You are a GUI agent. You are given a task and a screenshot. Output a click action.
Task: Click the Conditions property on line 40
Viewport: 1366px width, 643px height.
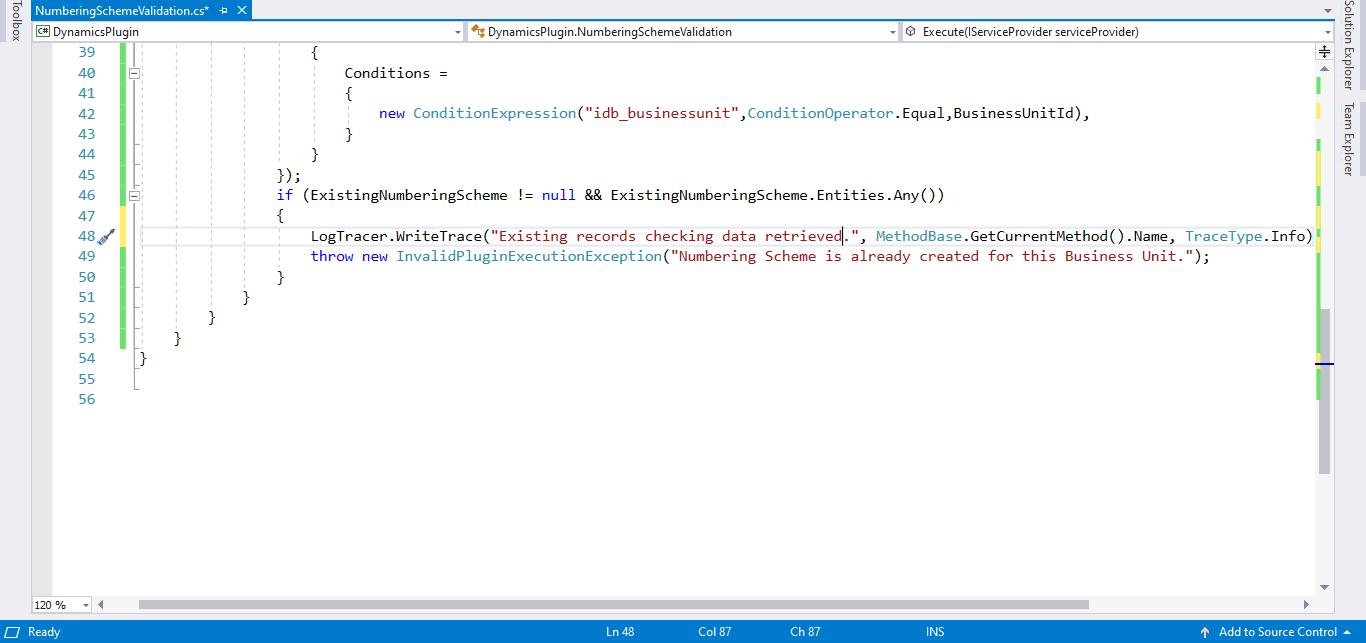point(387,73)
